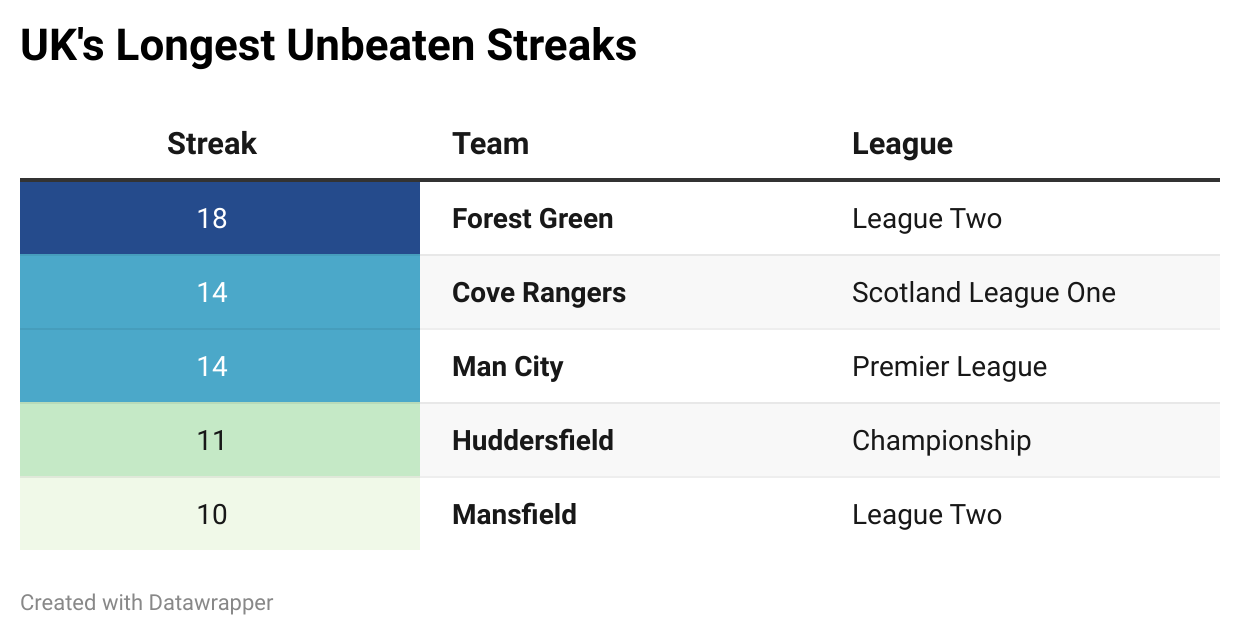Image resolution: width=1240 pixels, height=636 pixels.
Task: Select the Mansfield team name
Action: tap(515, 514)
